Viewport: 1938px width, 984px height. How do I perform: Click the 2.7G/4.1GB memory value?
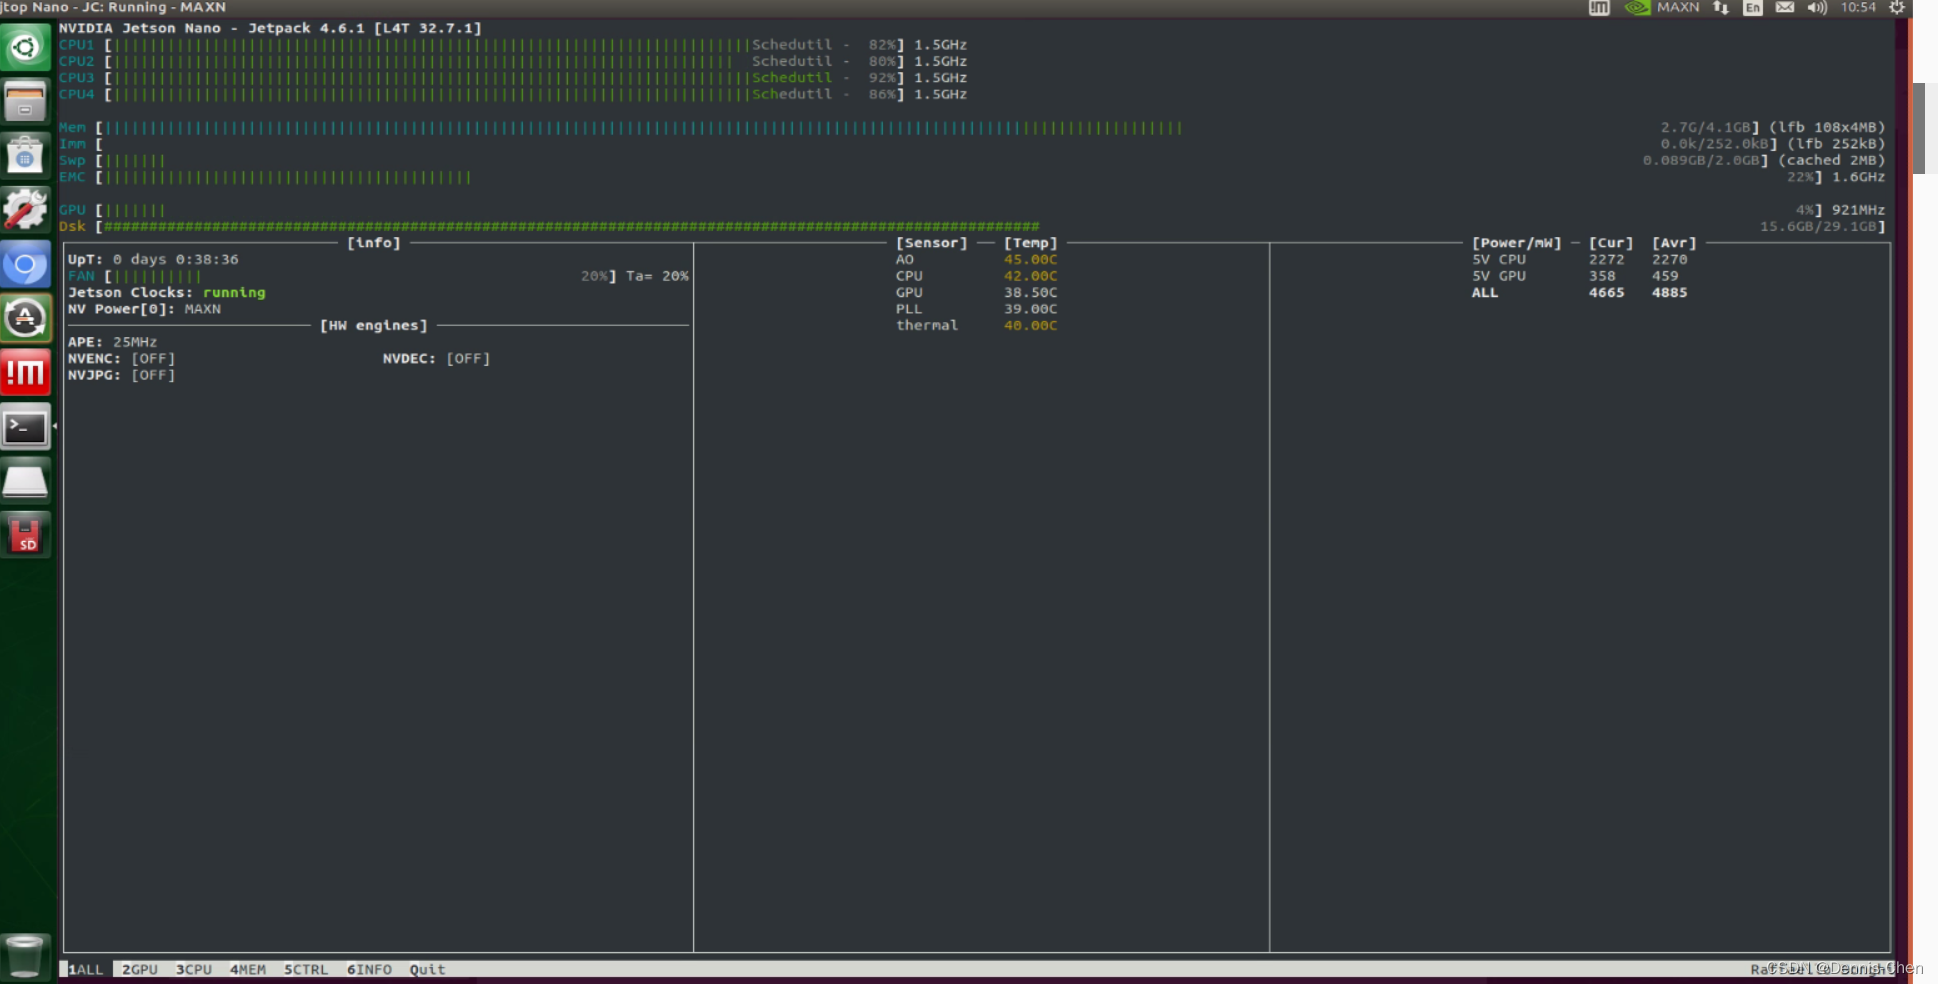[1706, 127]
